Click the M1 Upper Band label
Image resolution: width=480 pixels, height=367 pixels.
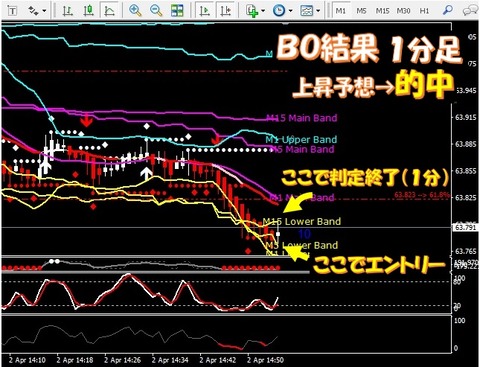coord(301,139)
